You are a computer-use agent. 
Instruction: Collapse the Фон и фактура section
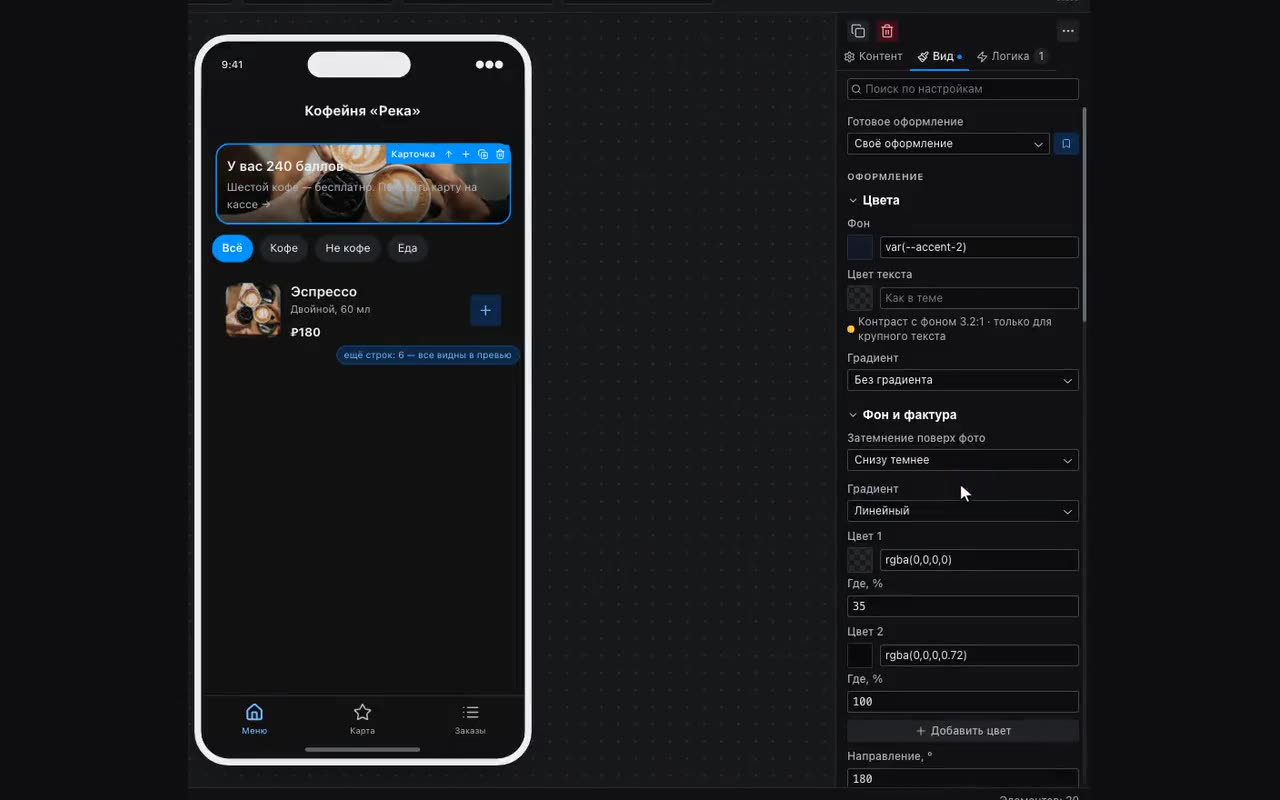coord(902,415)
